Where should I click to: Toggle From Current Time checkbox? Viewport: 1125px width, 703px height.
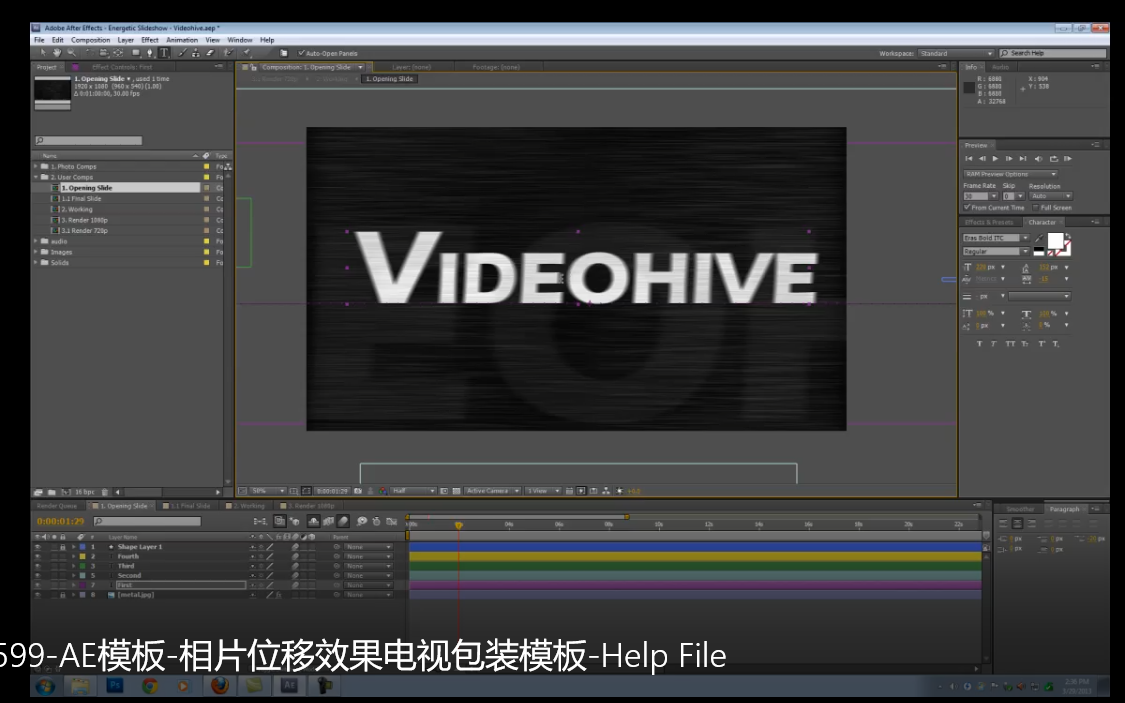[966, 207]
